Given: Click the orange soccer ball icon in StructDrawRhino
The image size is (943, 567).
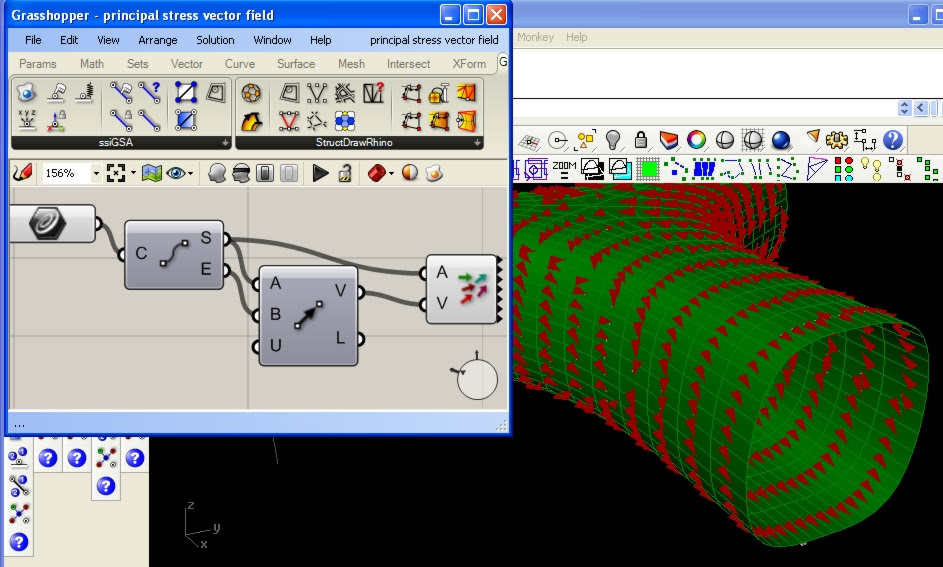Looking at the screenshot, I should [x=251, y=93].
